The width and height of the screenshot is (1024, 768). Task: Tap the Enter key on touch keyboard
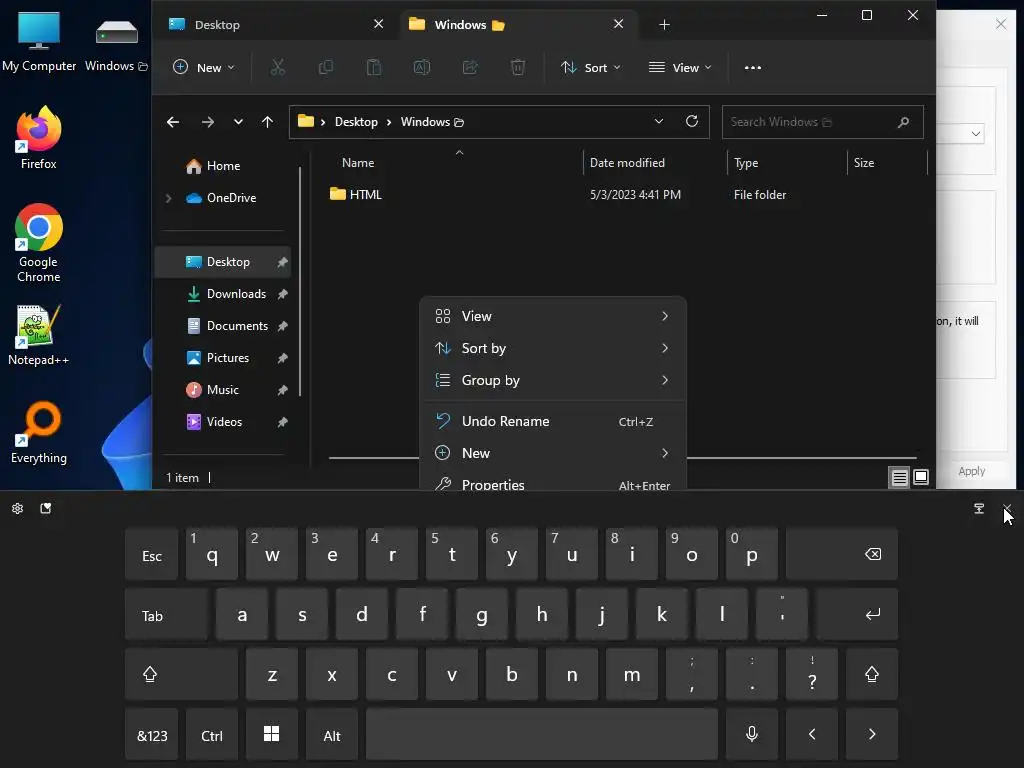tap(857, 615)
